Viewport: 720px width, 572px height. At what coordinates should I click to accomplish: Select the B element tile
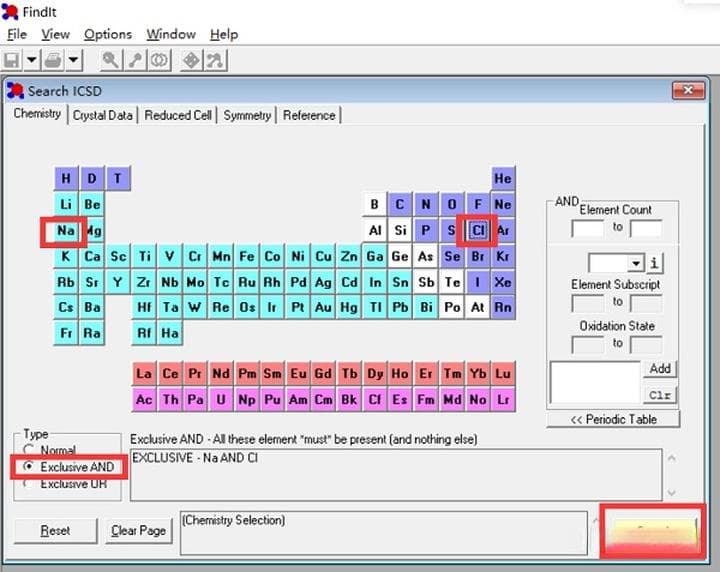pos(374,204)
